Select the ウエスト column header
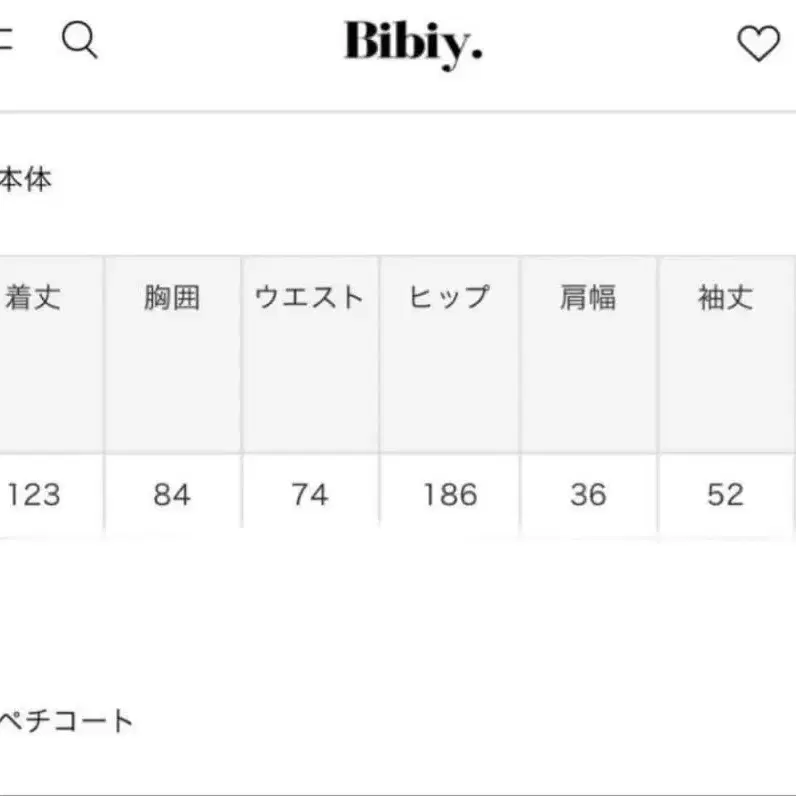This screenshot has height=796, width=796. click(x=310, y=298)
